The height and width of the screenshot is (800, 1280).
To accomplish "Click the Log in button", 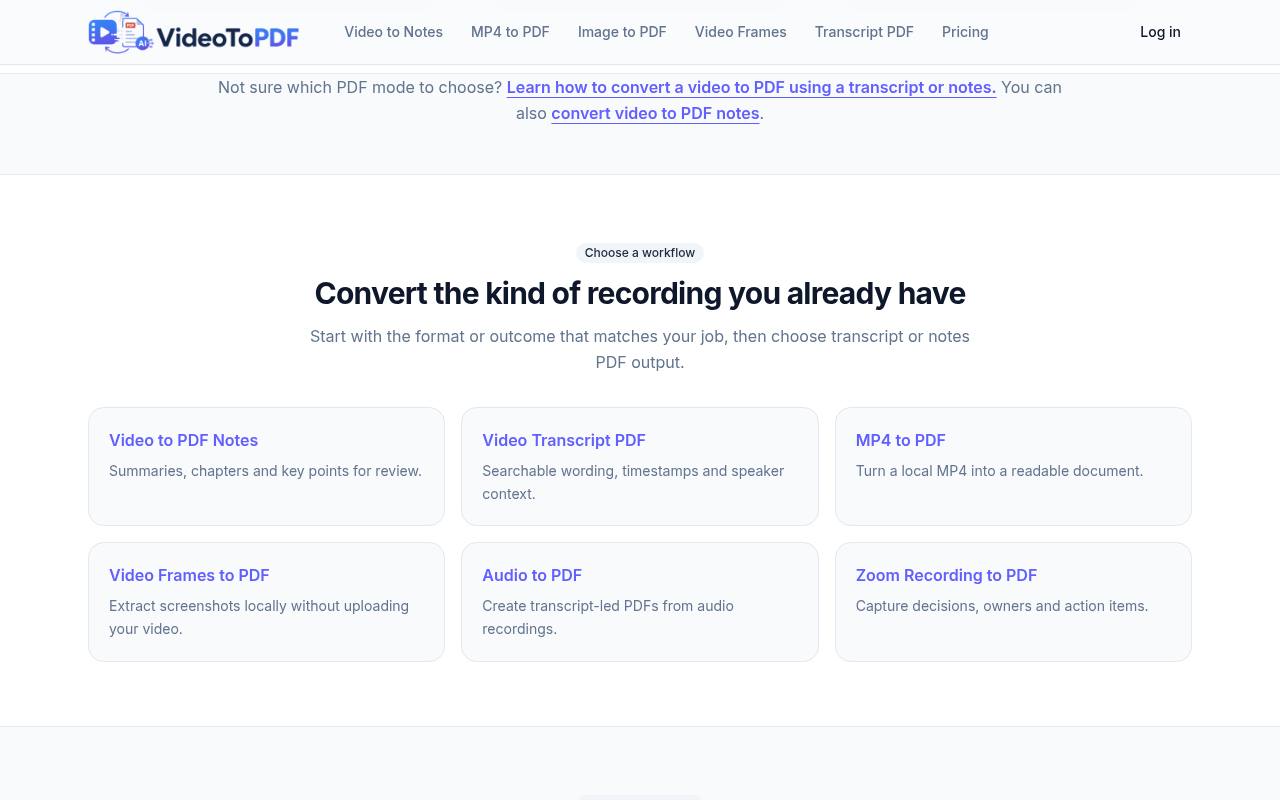I will 1160,32.
